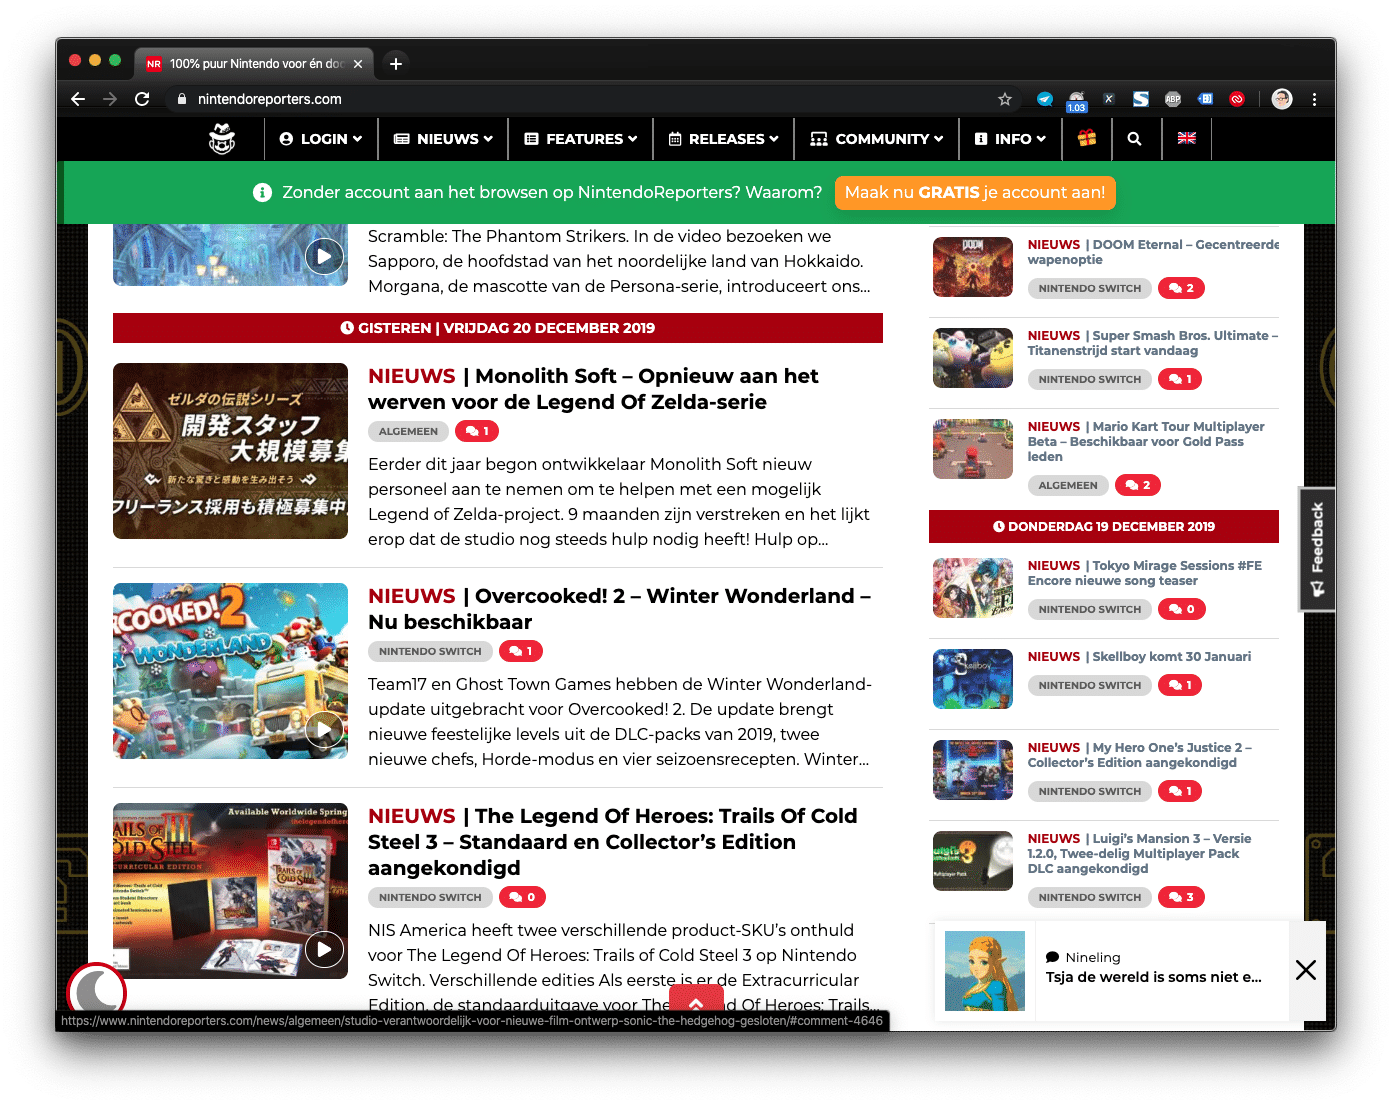Screen dimensions: 1392x1105
Task: Play the Trails of Cold Steel video thumbnail
Action: (324, 949)
